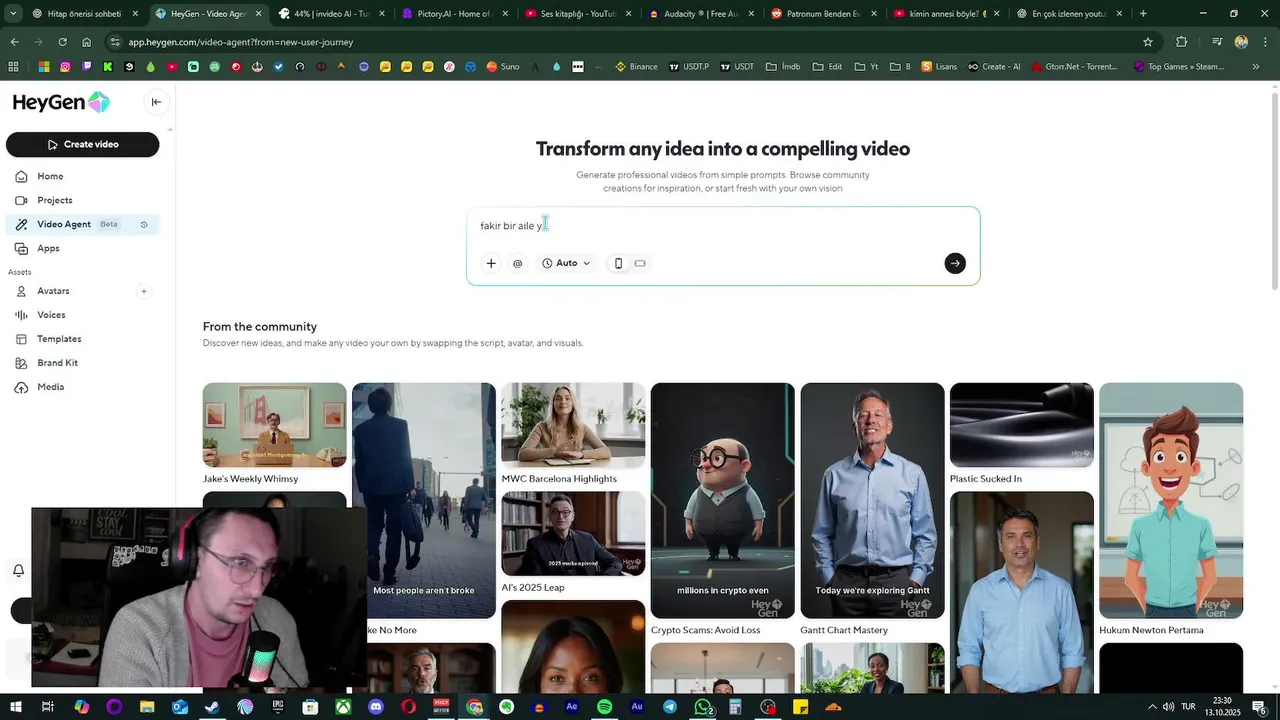The width and height of the screenshot is (1280, 720).
Task: Open Brand Kit in the sidebar
Action: 57,363
